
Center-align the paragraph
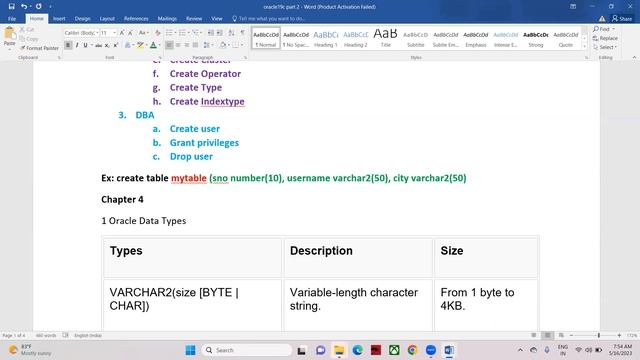click(178, 45)
